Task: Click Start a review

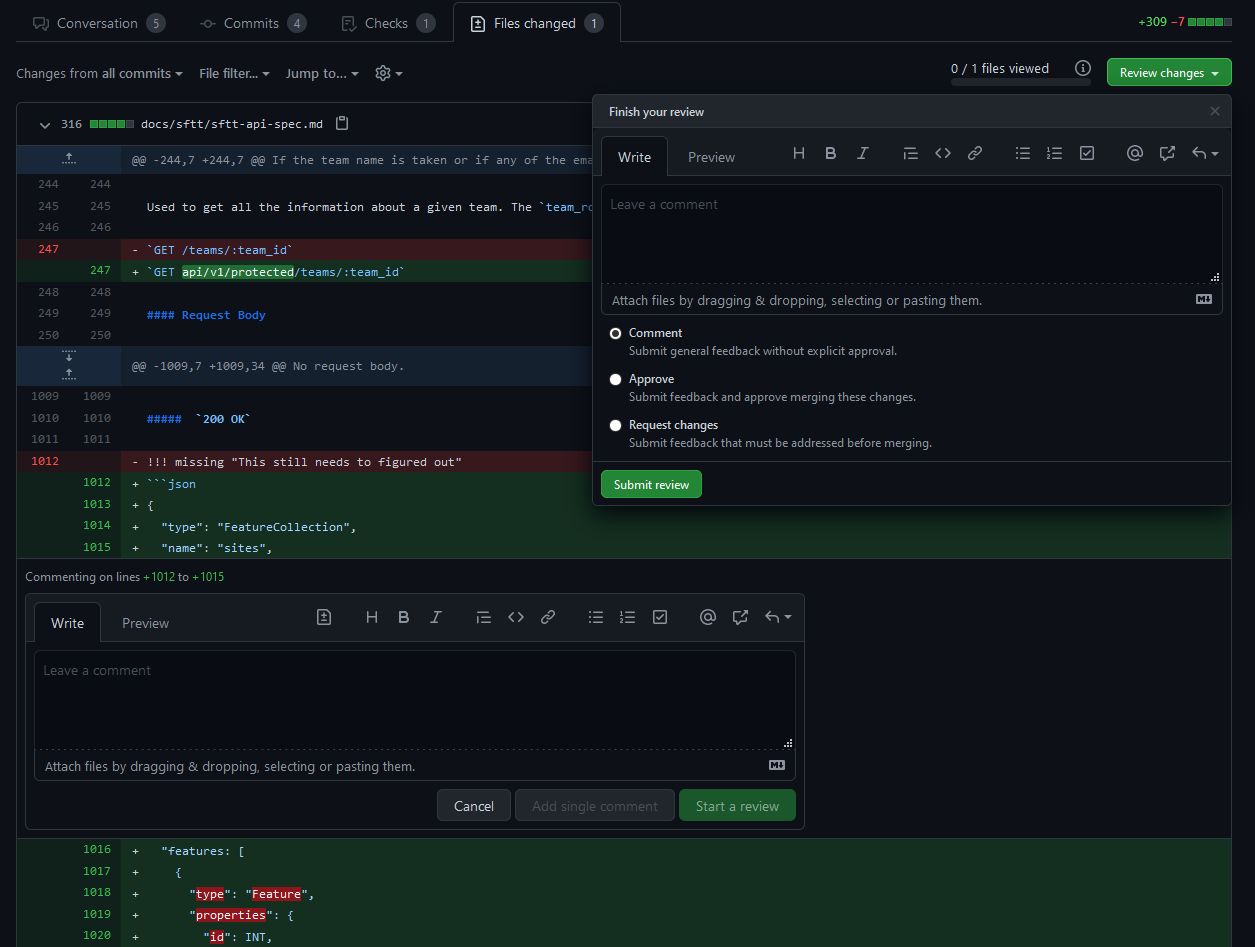Action: (737, 805)
